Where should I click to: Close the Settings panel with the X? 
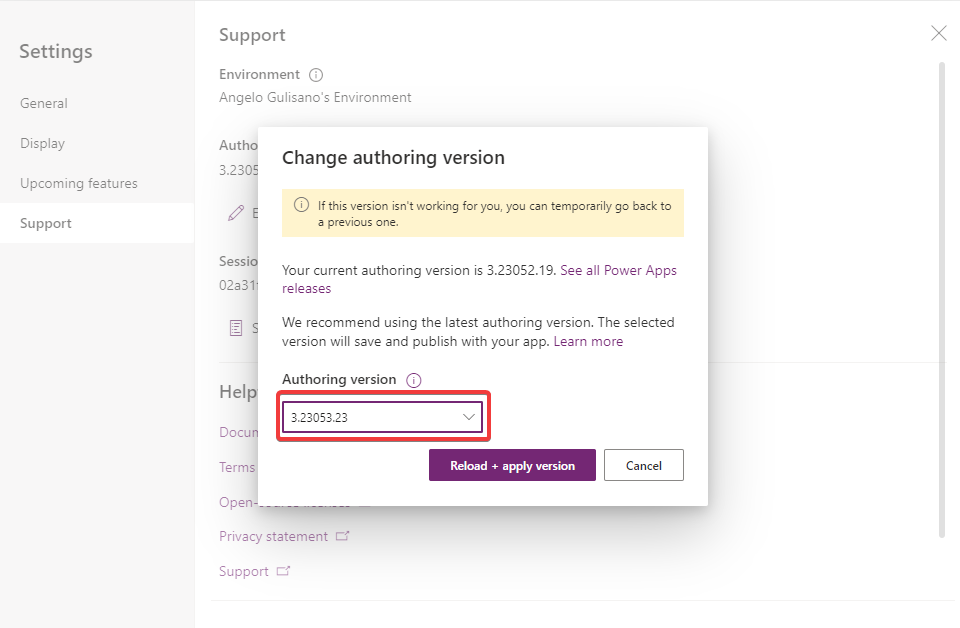click(x=939, y=33)
